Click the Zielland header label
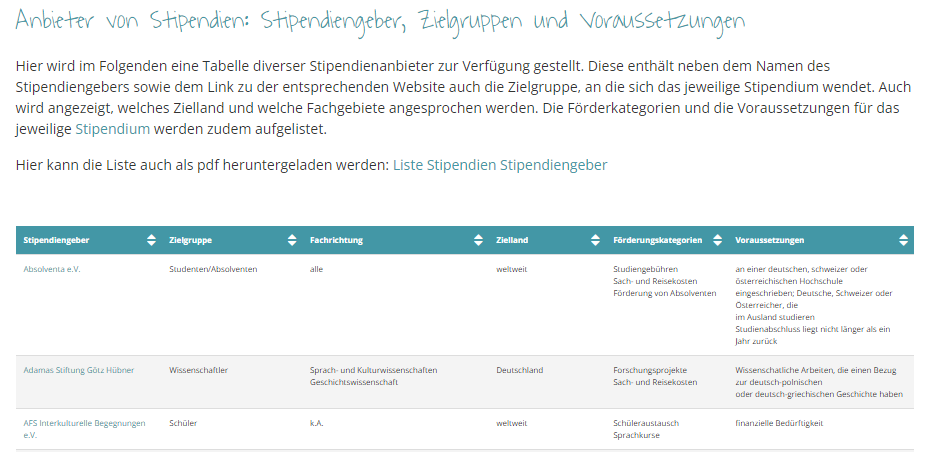Screen dimensions: 935x452 [x=512, y=240]
